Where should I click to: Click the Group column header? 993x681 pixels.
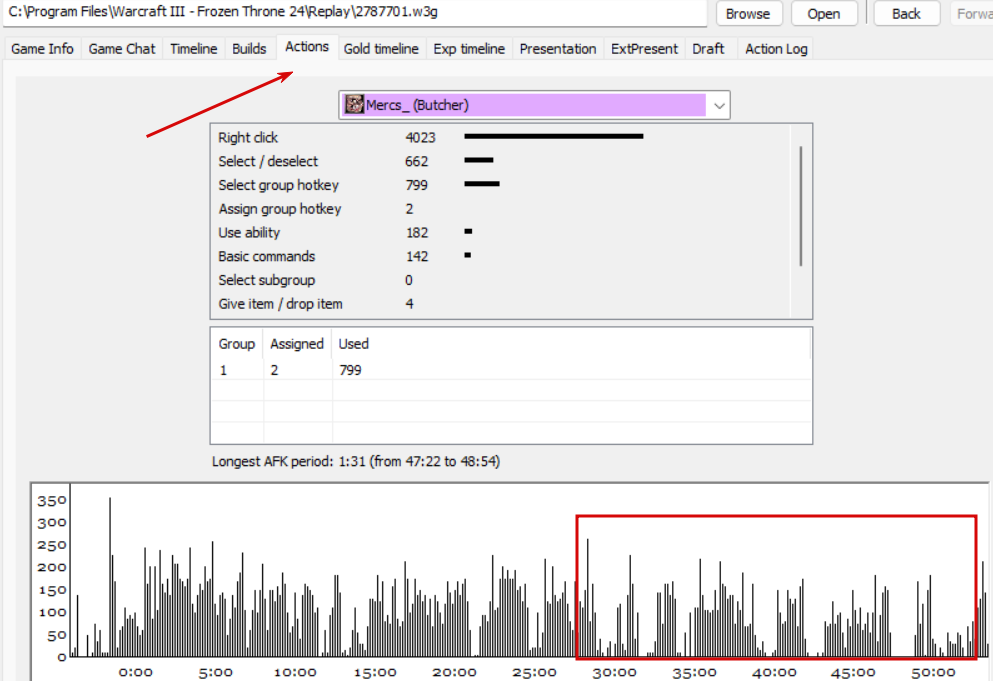coord(237,344)
